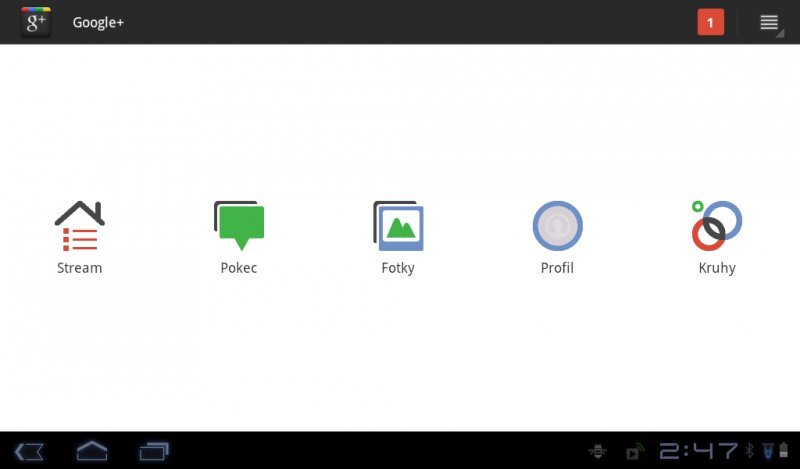Tap the Google+ g+ logo icon
800x469 pixels.
coord(36,22)
